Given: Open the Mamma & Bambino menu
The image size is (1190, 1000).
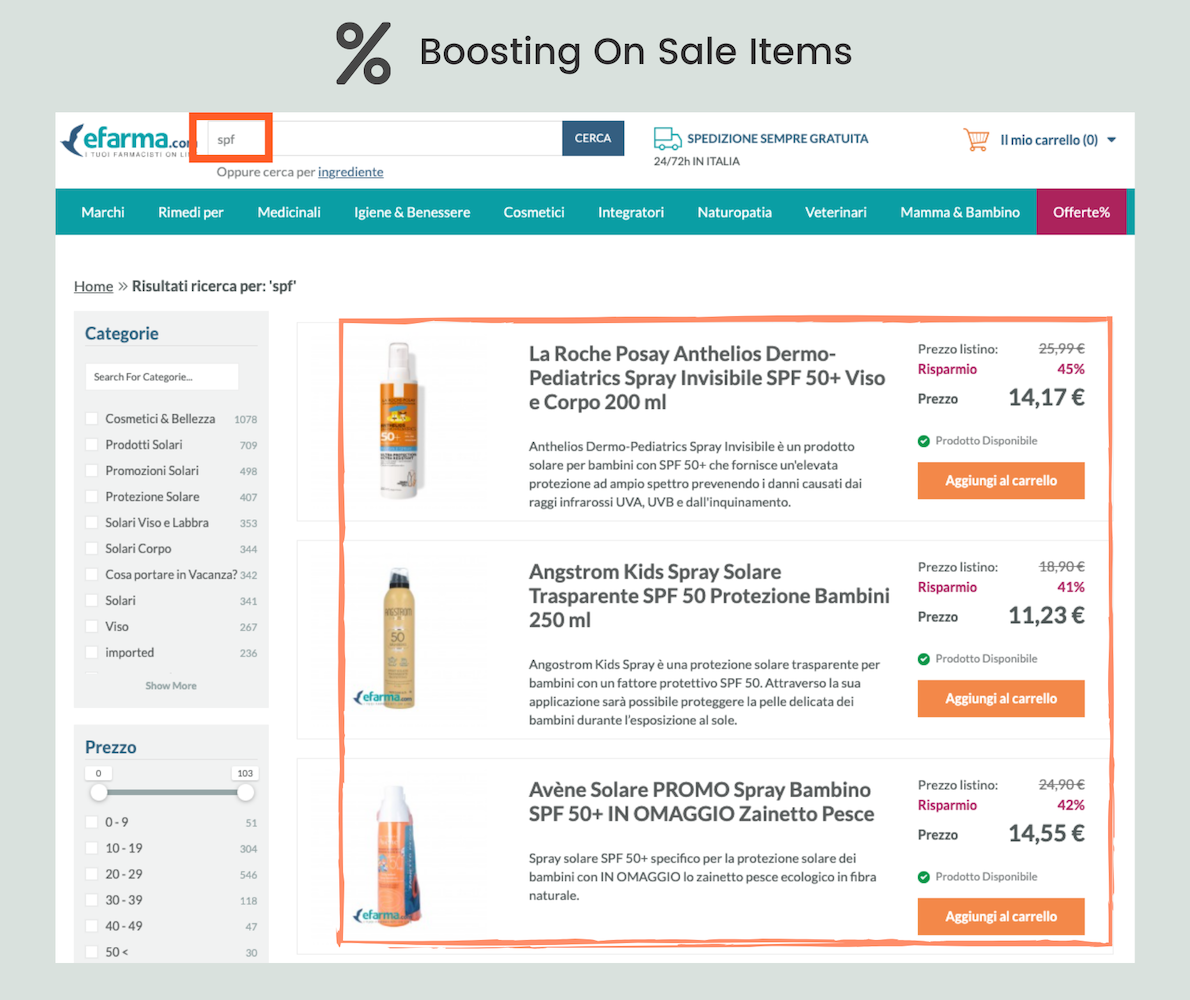Looking at the screenshot, I should tap(960, 212).
